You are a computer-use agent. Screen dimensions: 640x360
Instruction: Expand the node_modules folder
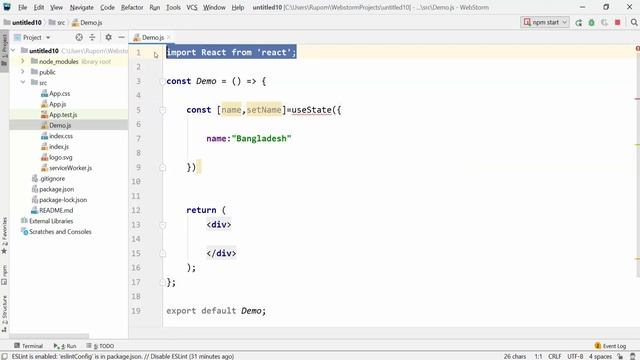point(23,61)
